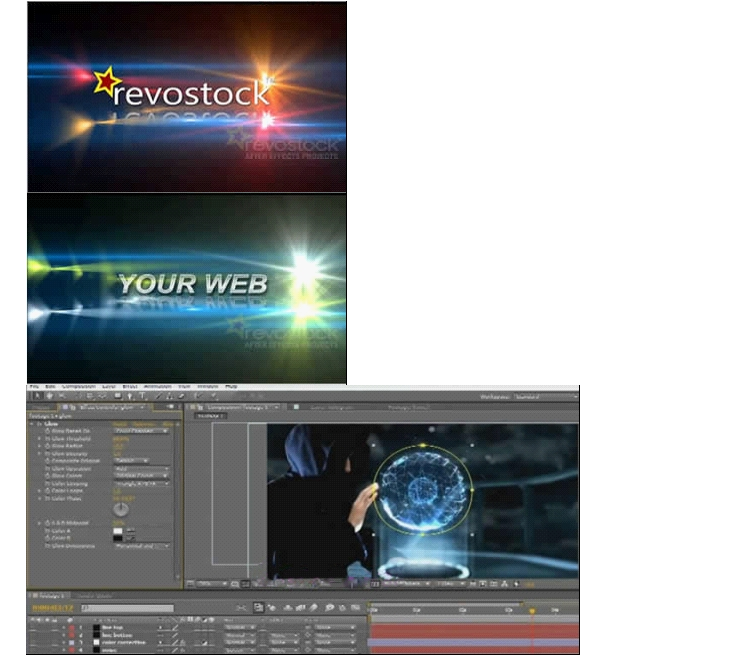Expand the Glow Radius property
Viewport: 748px width, 658px height.
[x=40, y=446]
